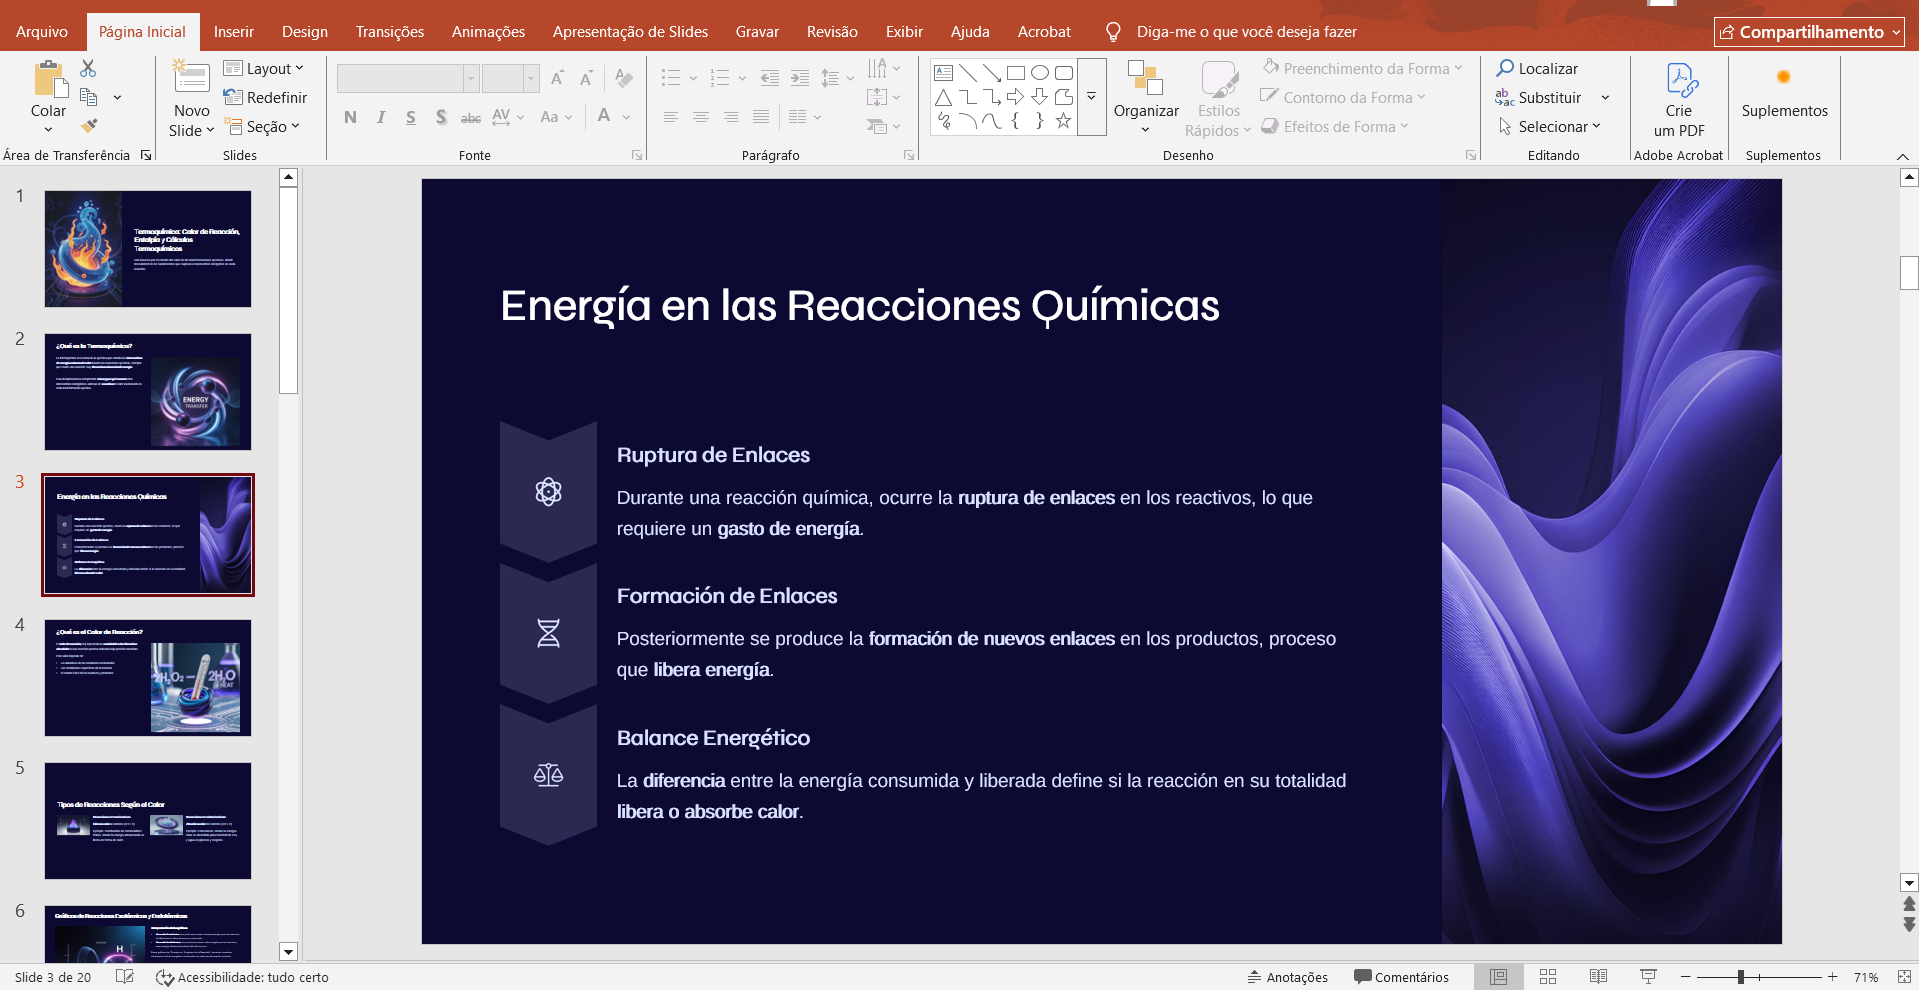
Task: Decrease font size icon
Action: [587, 78]
